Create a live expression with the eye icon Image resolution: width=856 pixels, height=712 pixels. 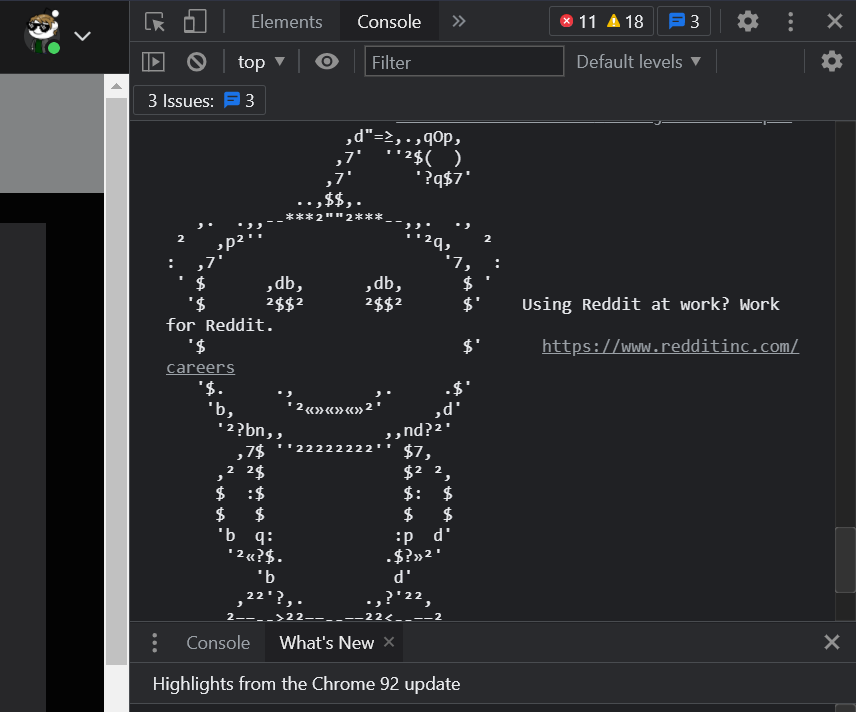click(326, 61)
